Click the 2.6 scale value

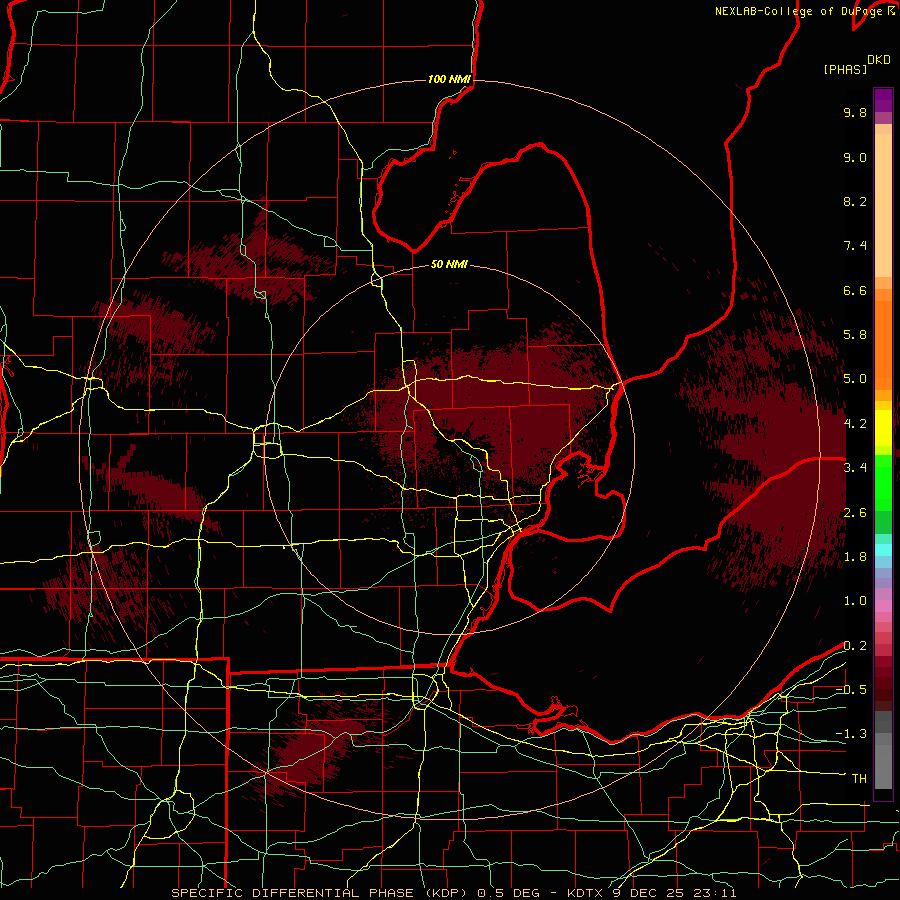click(855, 513)
